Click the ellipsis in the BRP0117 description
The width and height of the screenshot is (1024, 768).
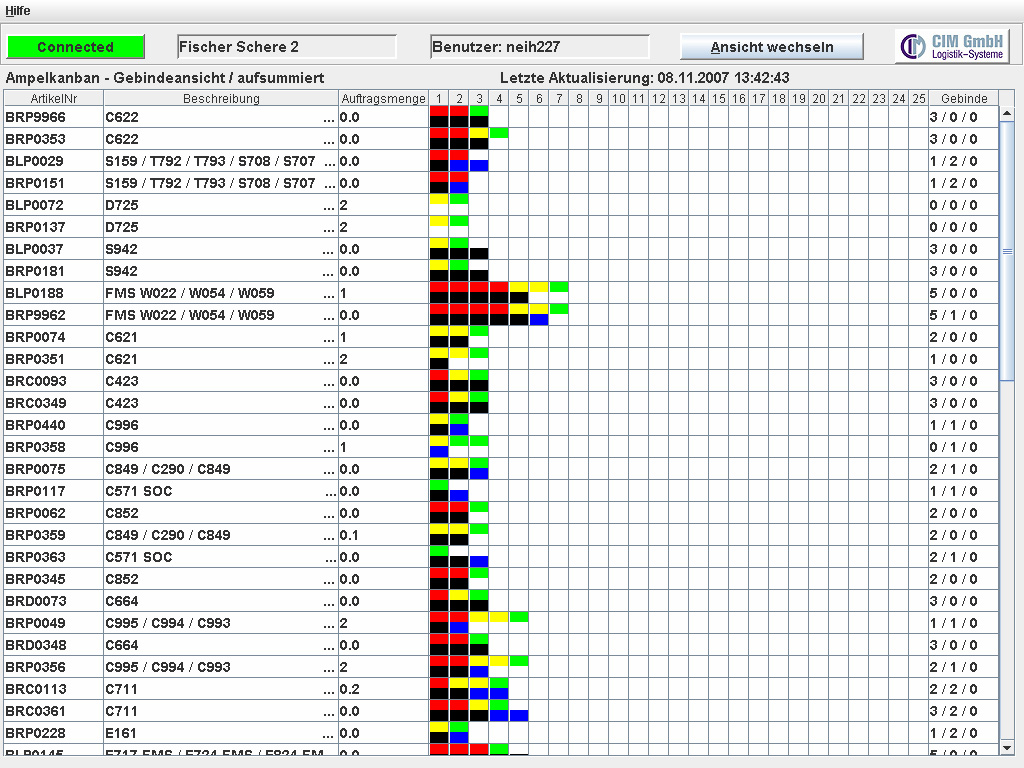pos(329,492)
